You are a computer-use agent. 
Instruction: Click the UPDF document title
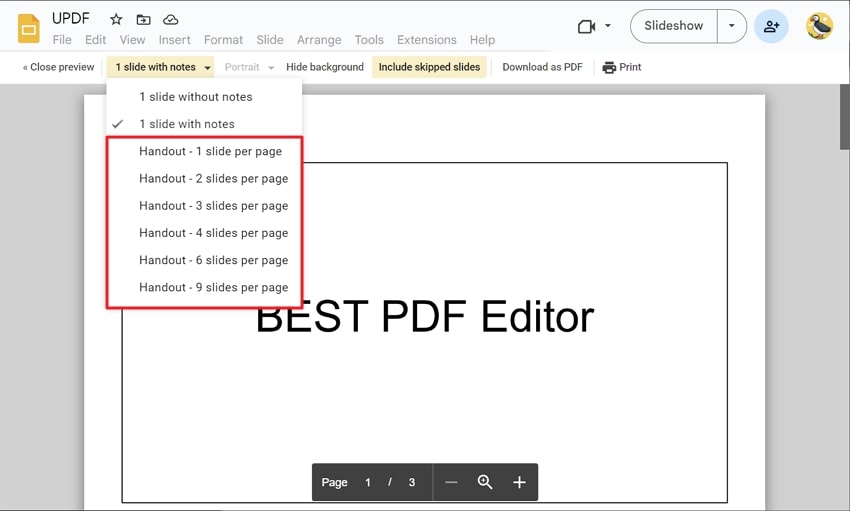pyautogui.click(x=70, y=18)
